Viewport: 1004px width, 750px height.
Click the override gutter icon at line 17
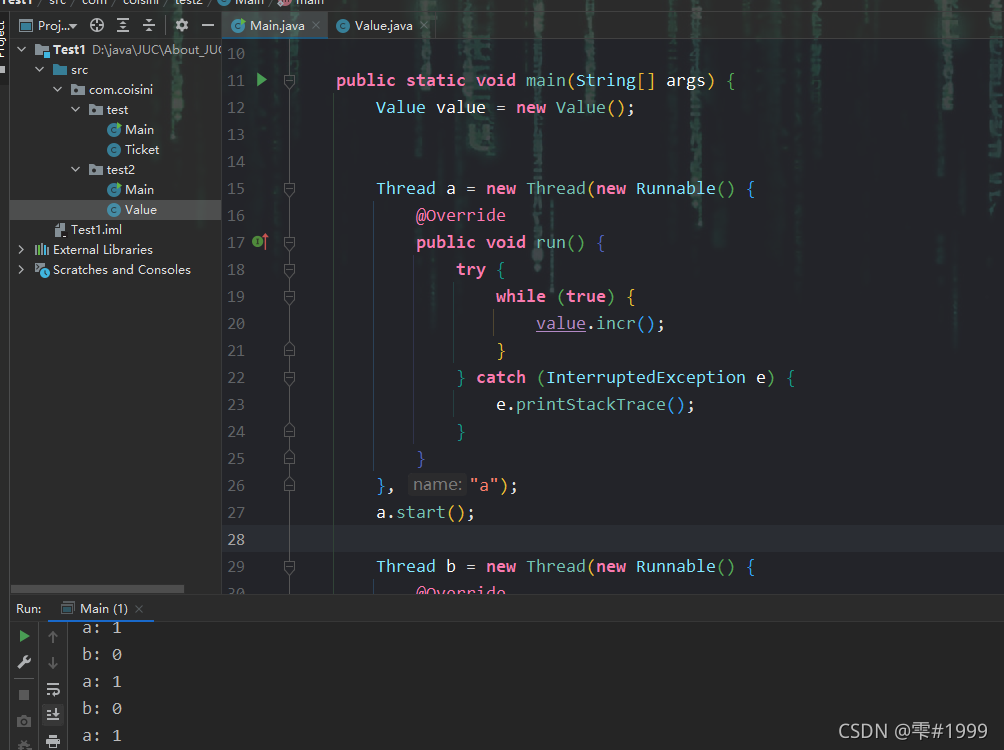tap(260, 242)
